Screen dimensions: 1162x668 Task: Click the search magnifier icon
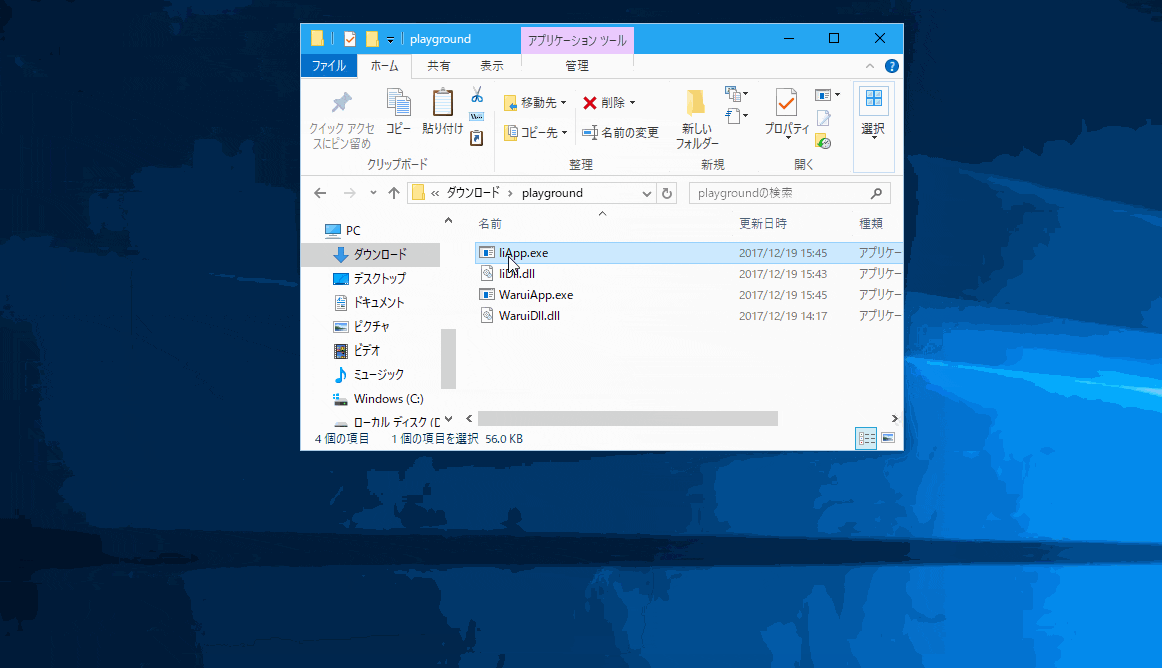point(877,194)
